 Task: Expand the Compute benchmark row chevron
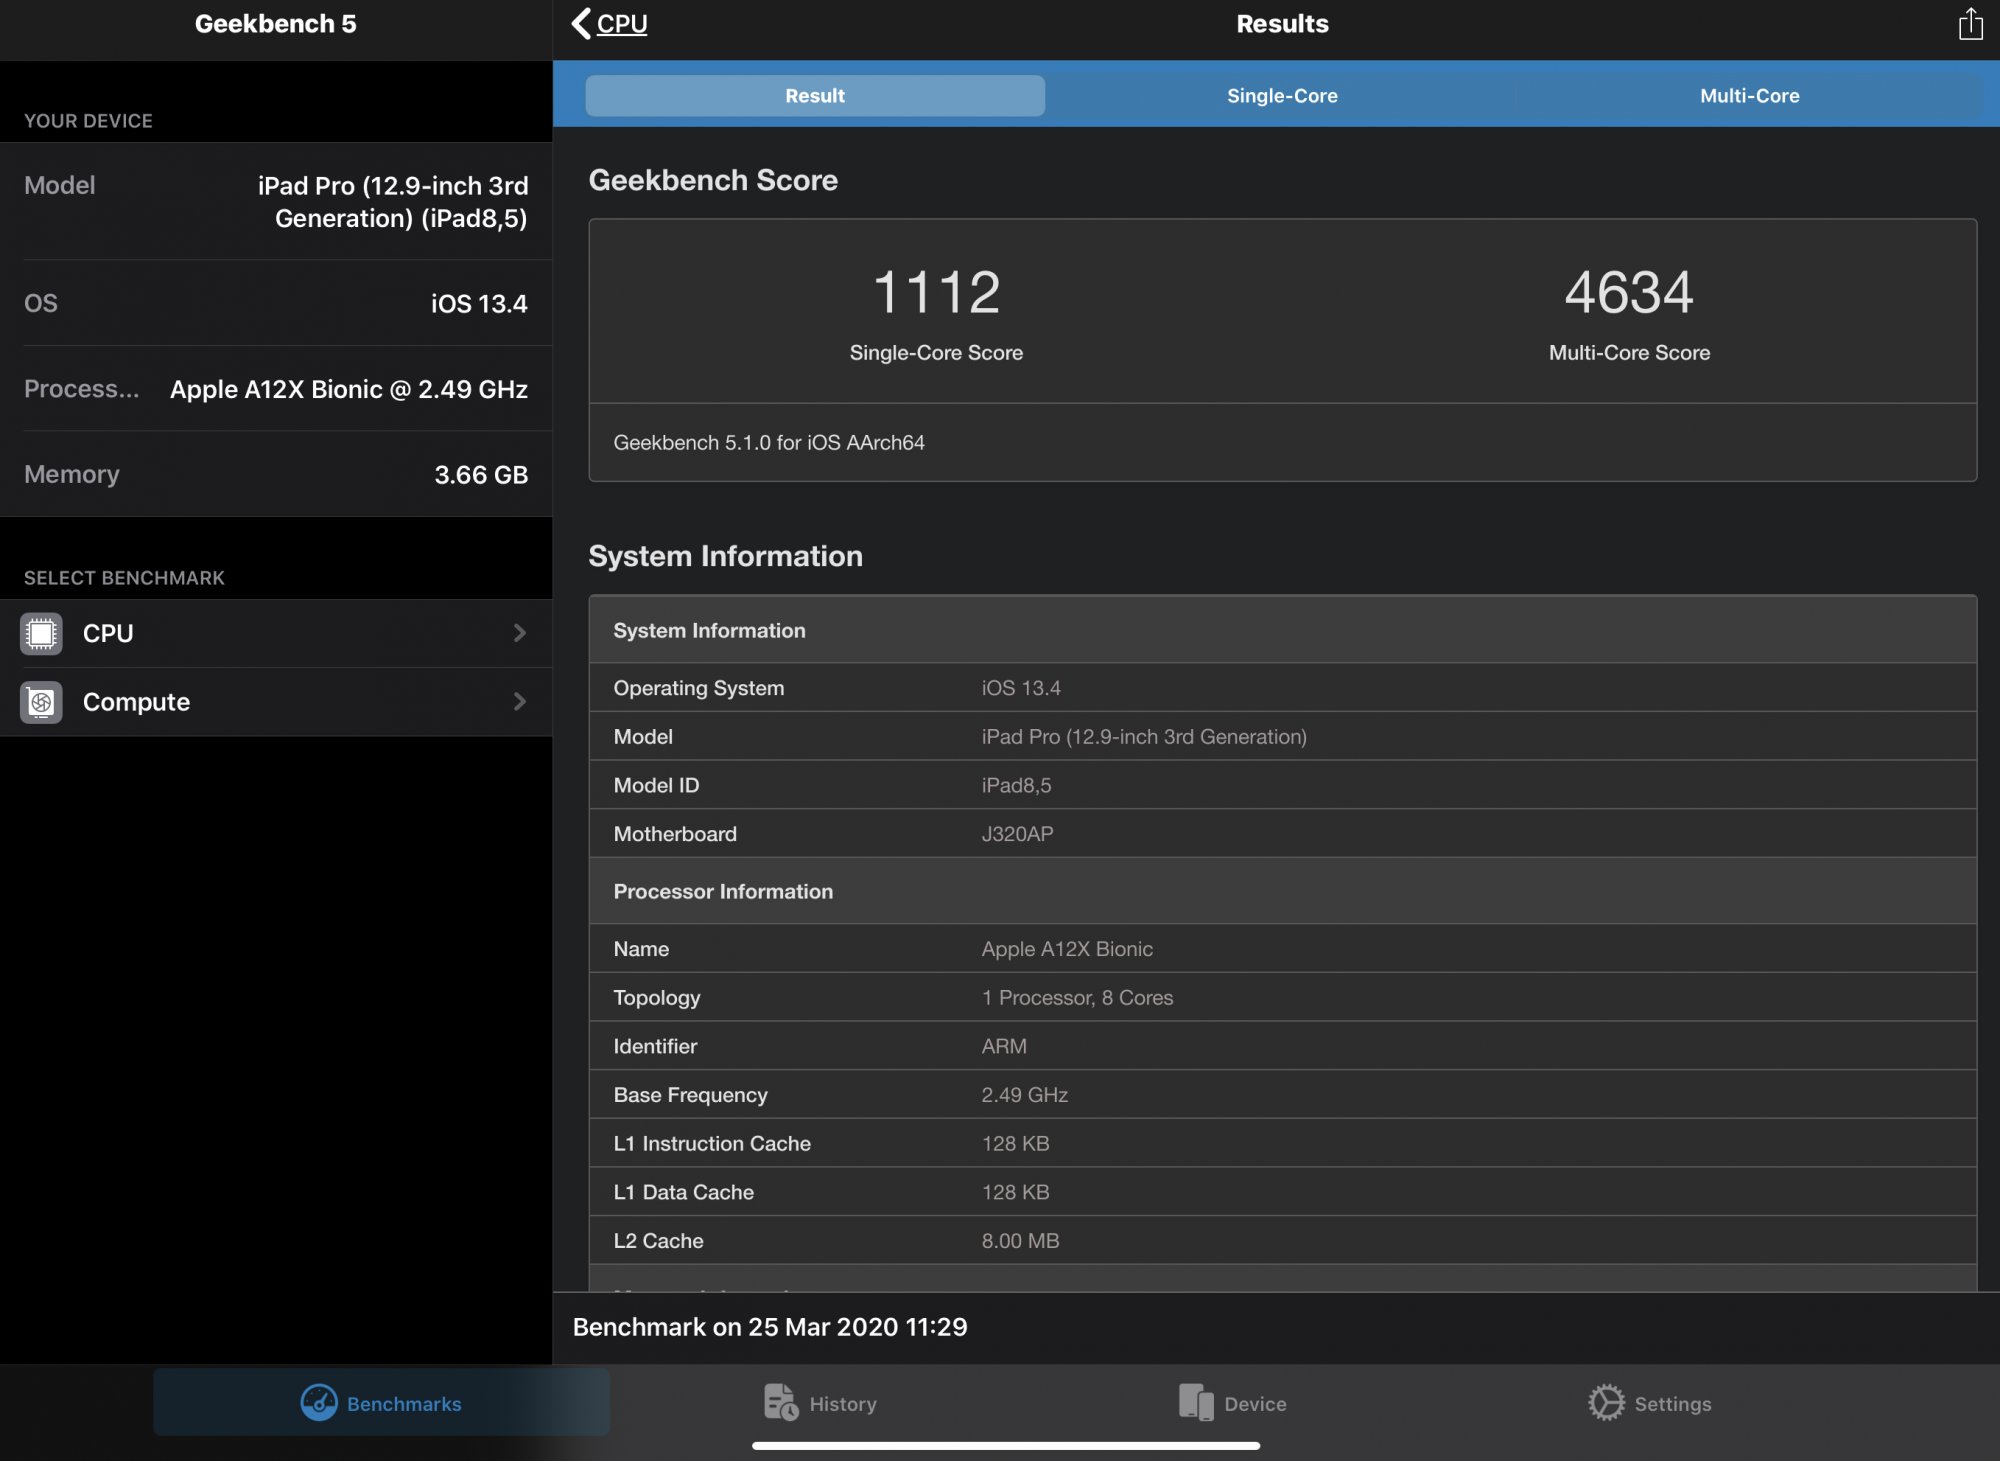519,702
